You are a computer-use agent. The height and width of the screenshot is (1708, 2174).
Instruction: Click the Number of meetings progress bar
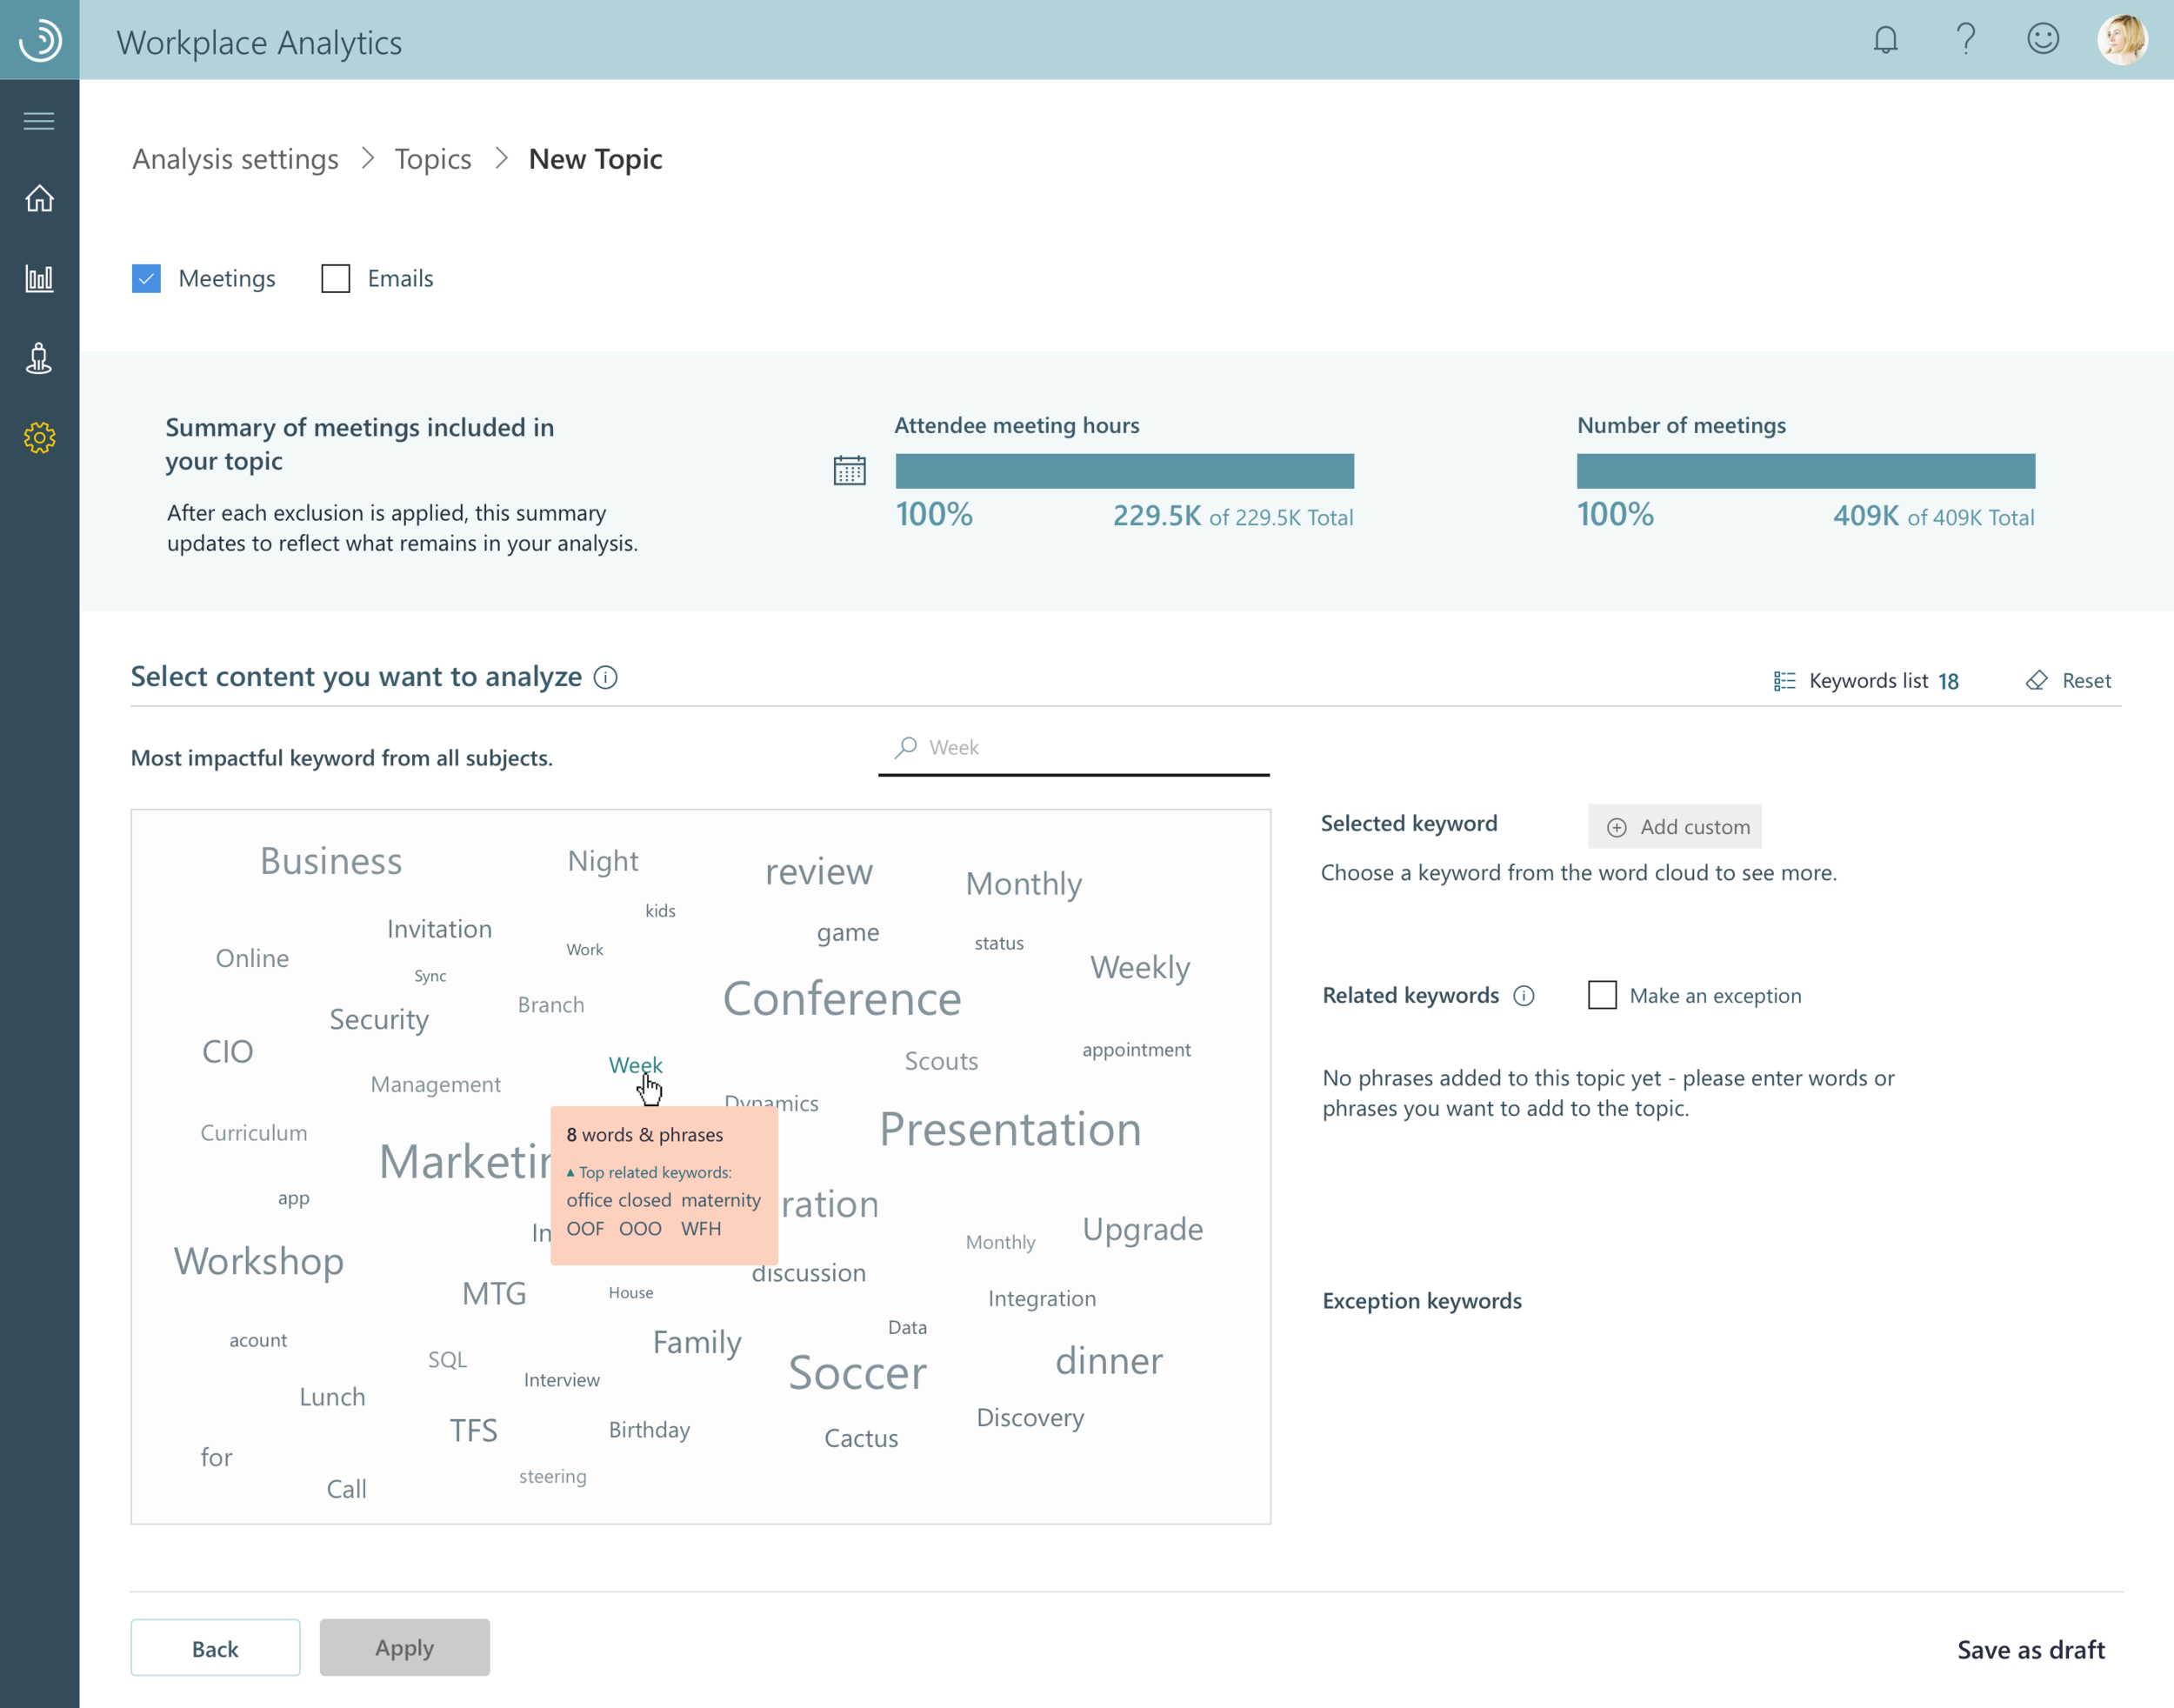tap(1805, 471)
